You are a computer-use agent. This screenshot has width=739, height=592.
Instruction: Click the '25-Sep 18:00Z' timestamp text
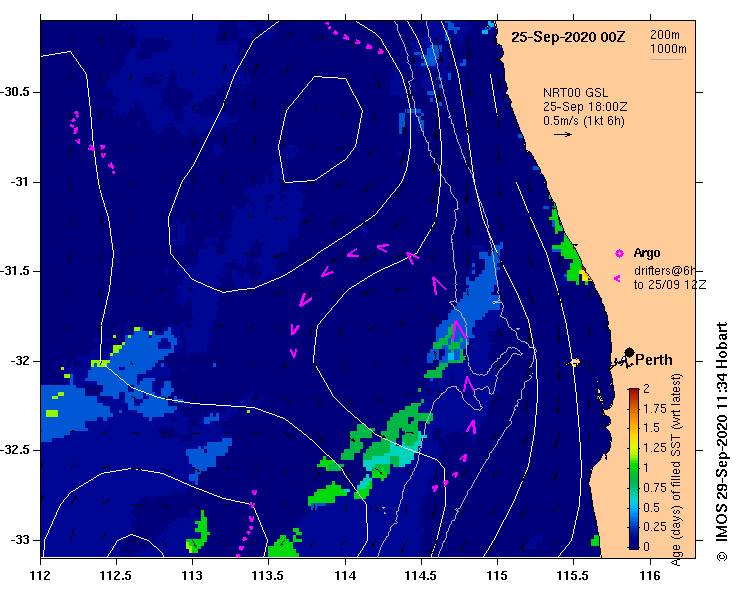point(584,107)
